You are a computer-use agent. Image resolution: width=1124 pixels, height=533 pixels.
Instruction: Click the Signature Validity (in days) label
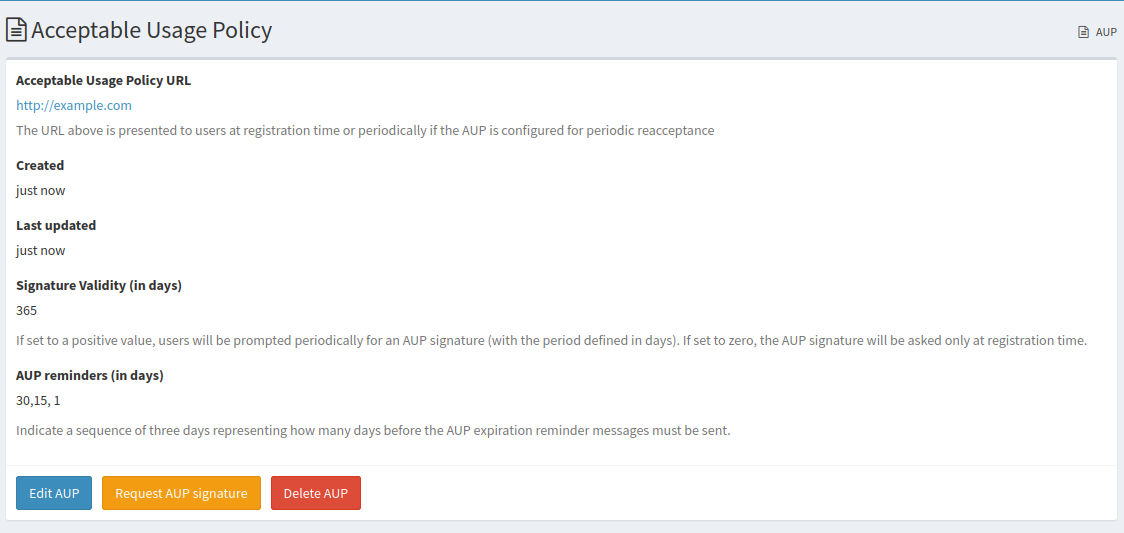click(99, 285)
